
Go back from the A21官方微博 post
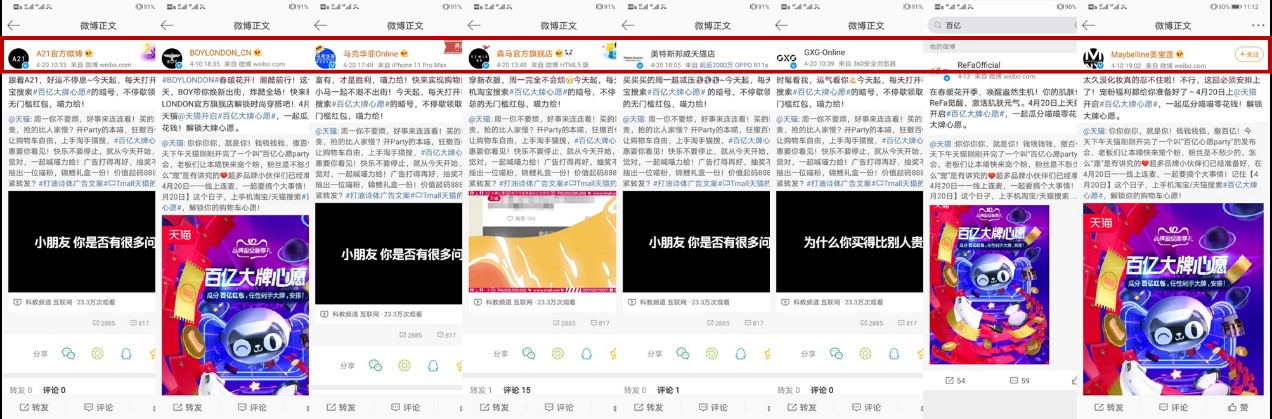[15, 25]
